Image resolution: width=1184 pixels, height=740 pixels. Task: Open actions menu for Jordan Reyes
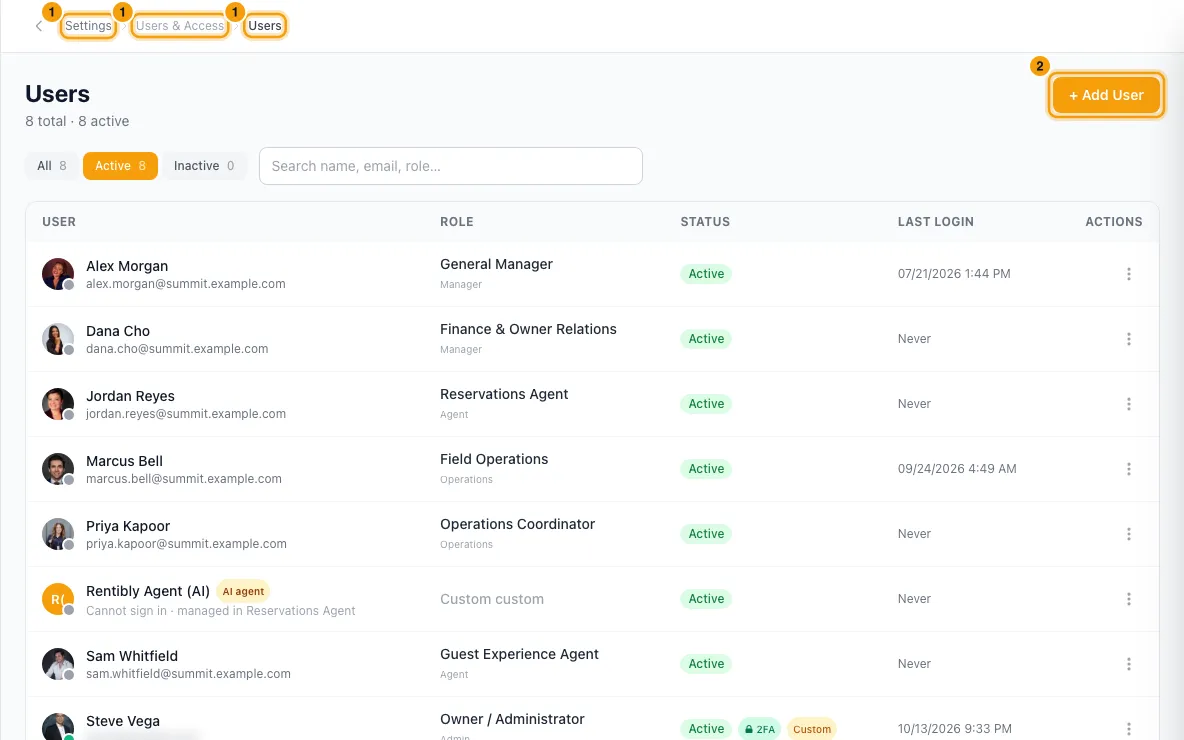coord(1129,404)
